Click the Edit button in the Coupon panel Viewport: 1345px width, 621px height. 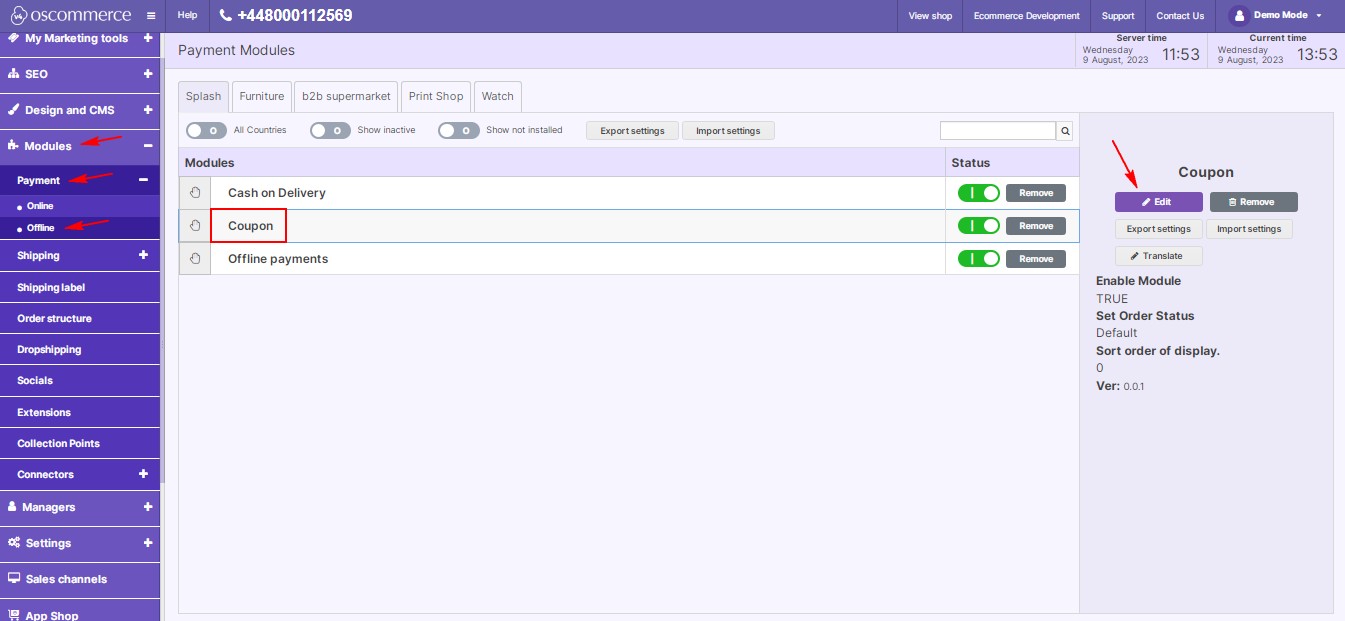(1158, 201)
